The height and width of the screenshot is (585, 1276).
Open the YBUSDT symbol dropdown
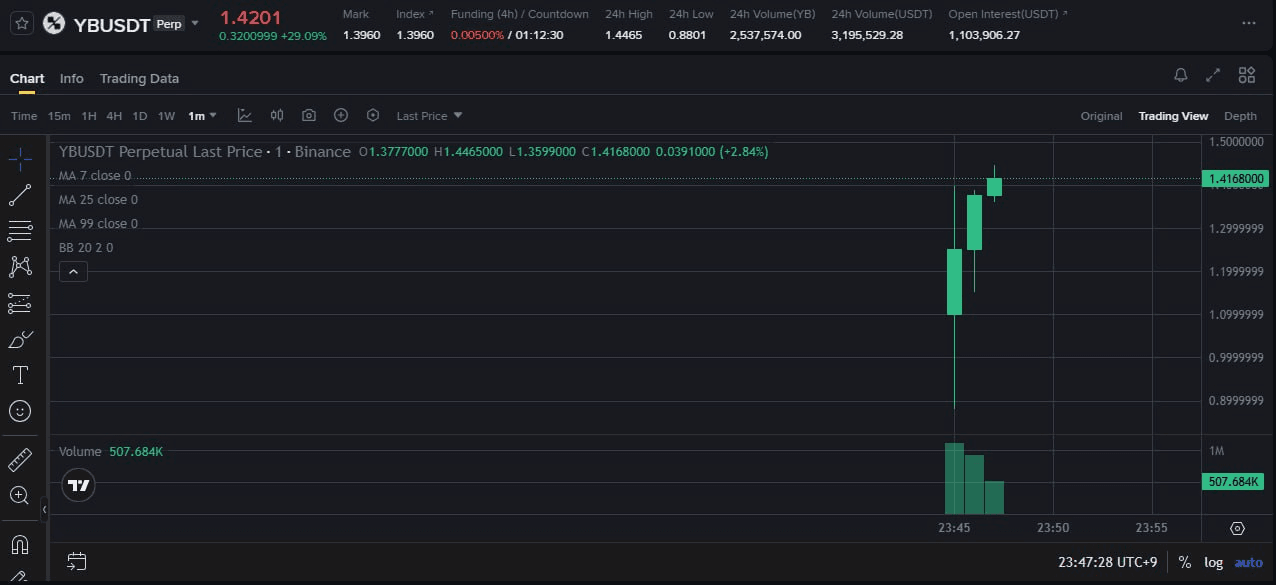195,23
